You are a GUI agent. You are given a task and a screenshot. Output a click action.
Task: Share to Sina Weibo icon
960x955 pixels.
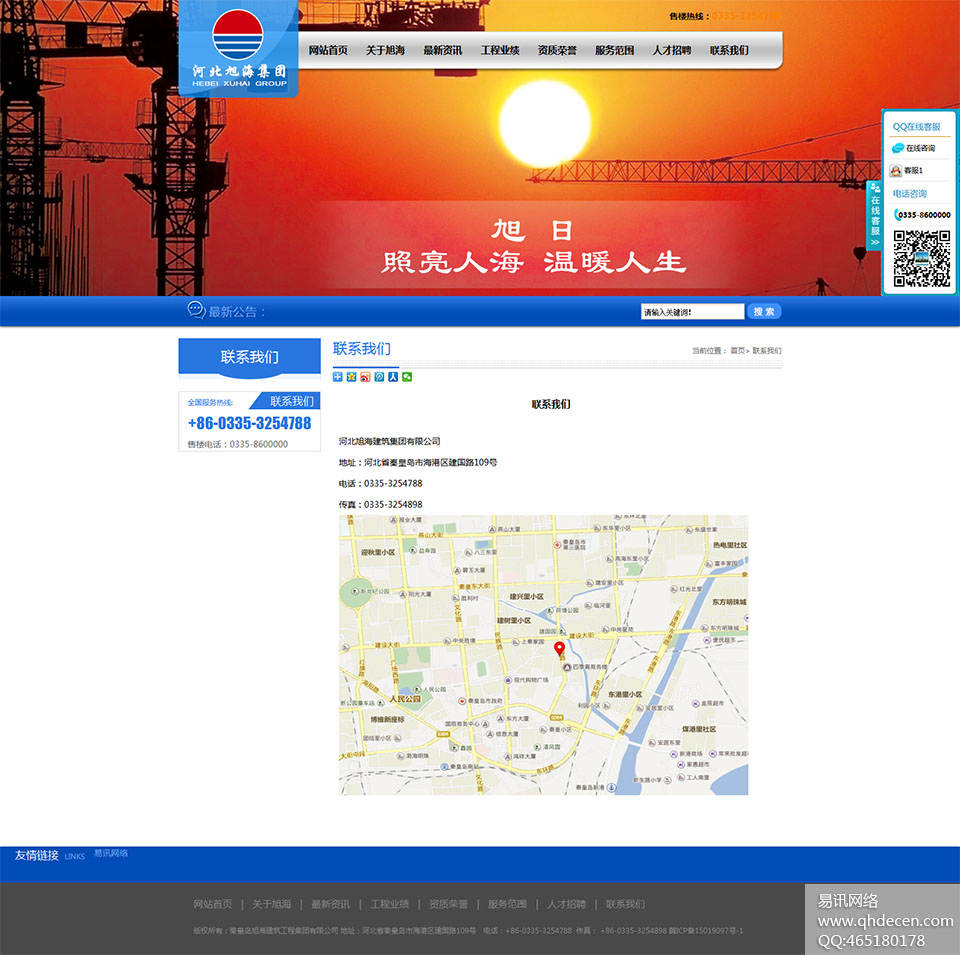coord(365,377)
